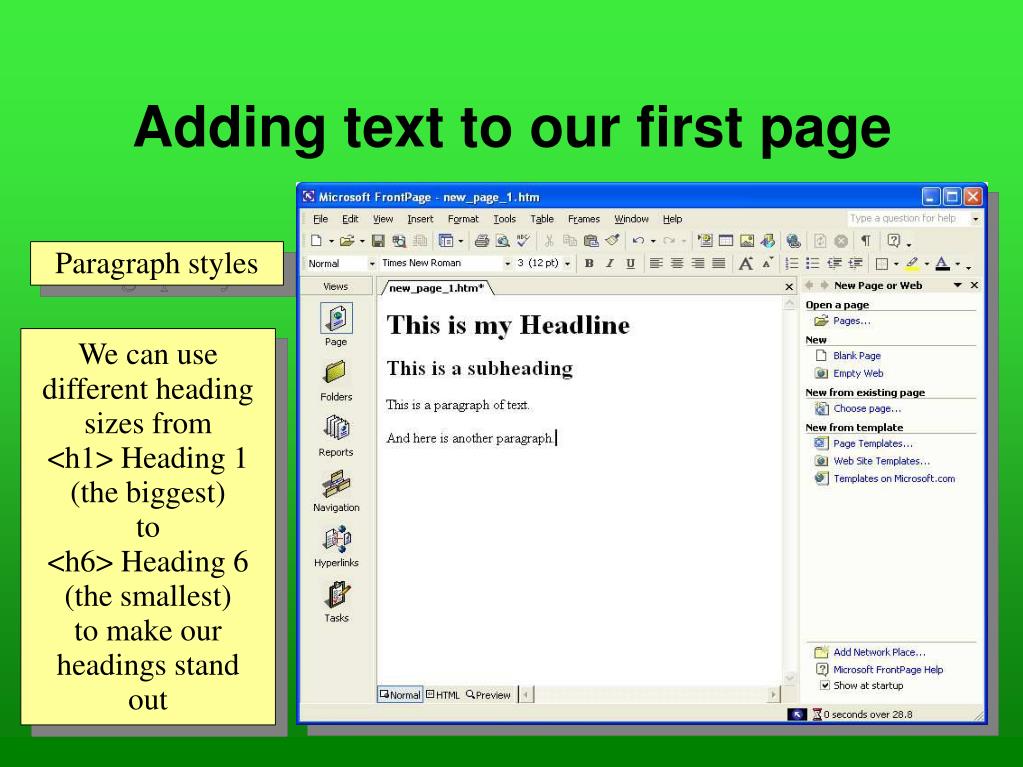Open Web Site Templates link
This screenshot has height=767, width=1023.
click(881, 461)
